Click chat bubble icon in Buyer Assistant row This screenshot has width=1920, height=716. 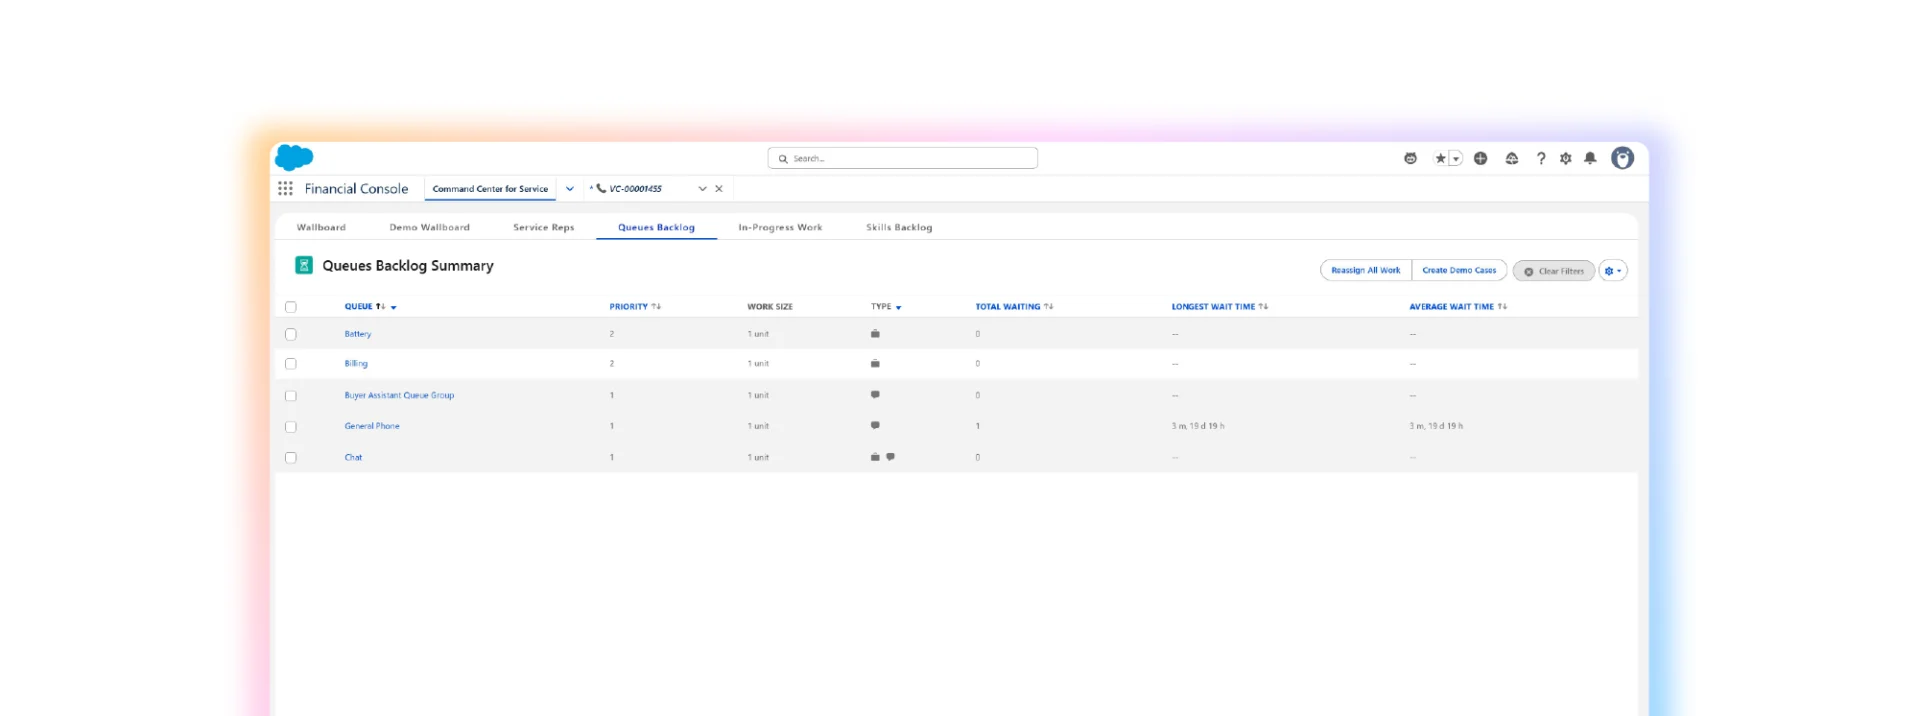[x=875, y=395]
